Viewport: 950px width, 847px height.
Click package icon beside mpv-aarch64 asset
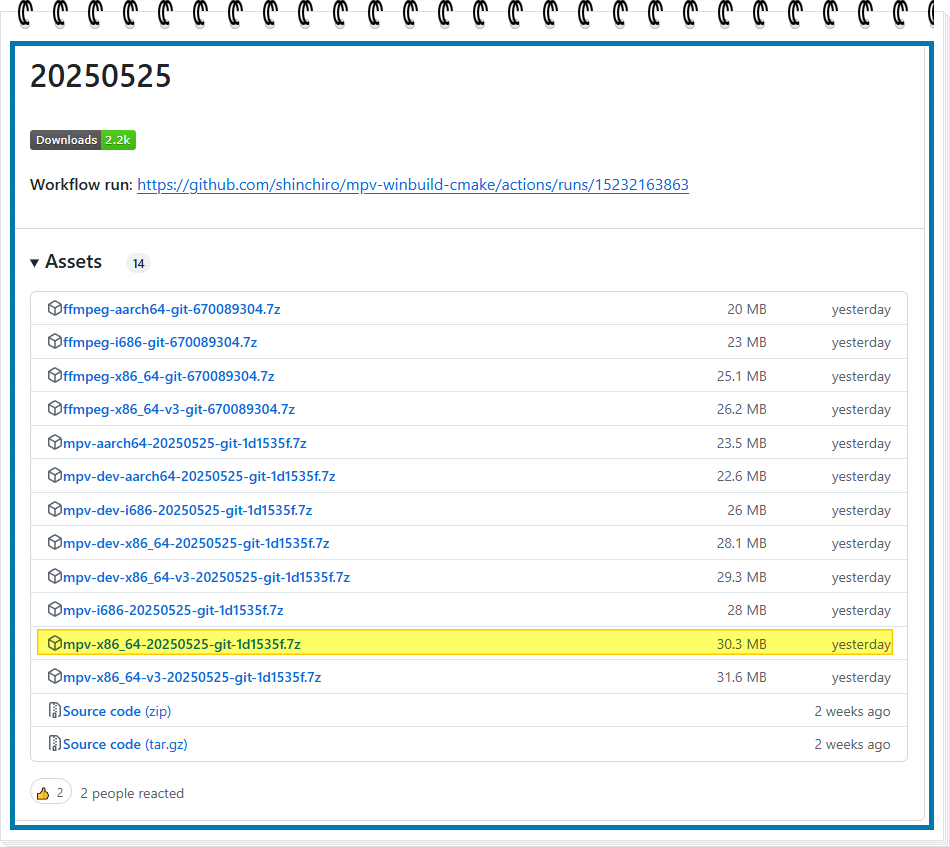55,443
